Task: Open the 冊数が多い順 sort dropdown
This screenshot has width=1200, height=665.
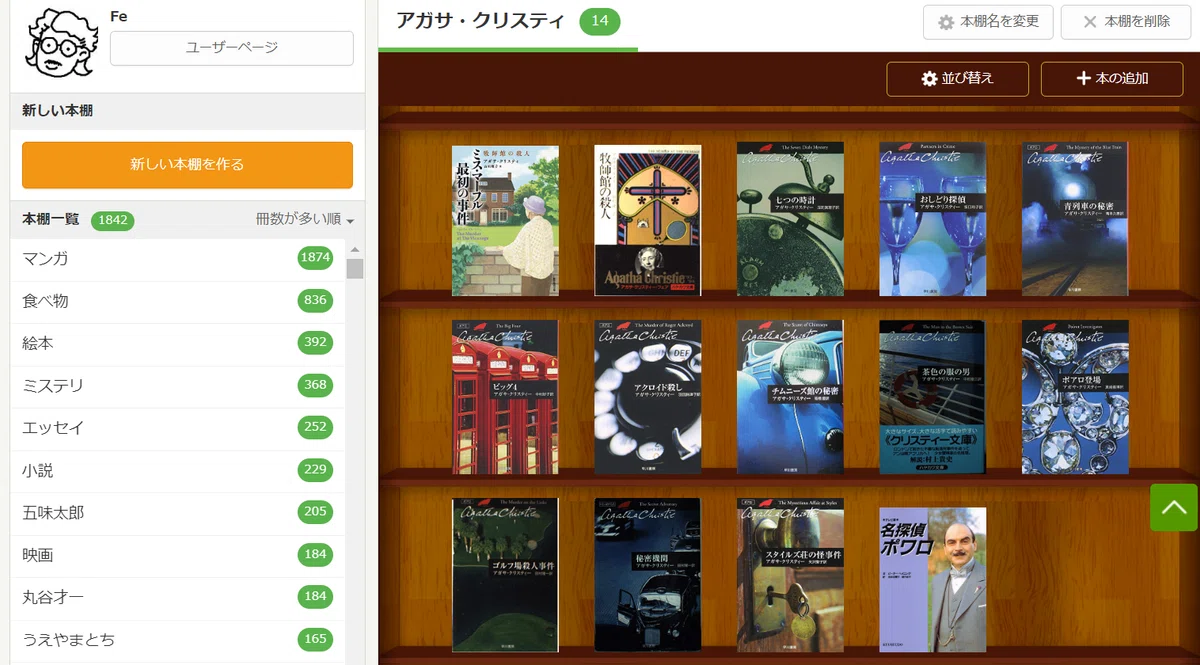Action: click(305, 220)
